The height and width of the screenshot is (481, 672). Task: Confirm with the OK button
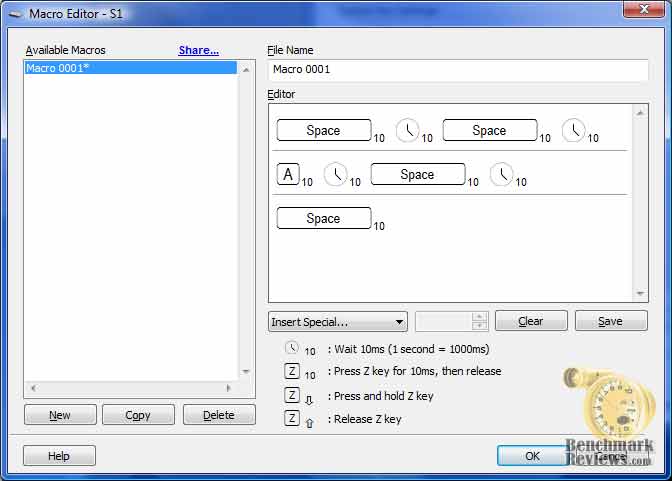[x=532, y=456]
